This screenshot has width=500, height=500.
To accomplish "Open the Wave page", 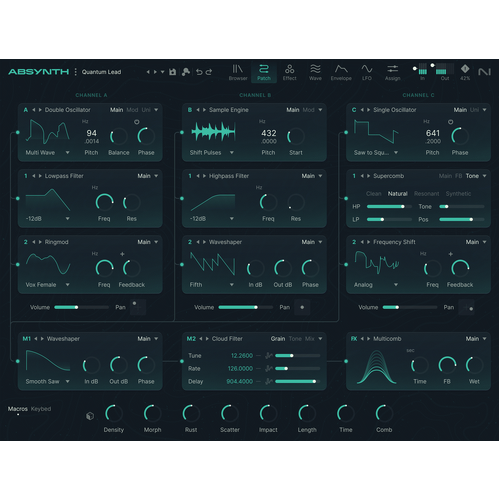I will point(315,72).
